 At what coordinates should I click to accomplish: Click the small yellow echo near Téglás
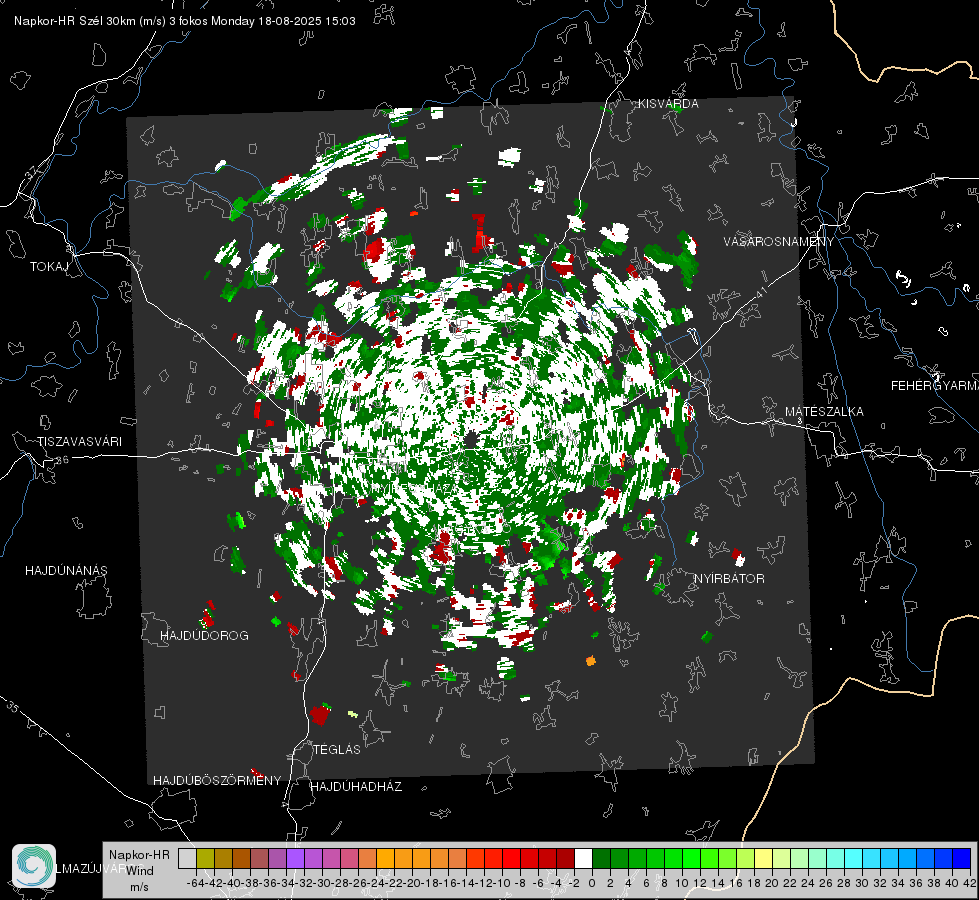(353, 714)
